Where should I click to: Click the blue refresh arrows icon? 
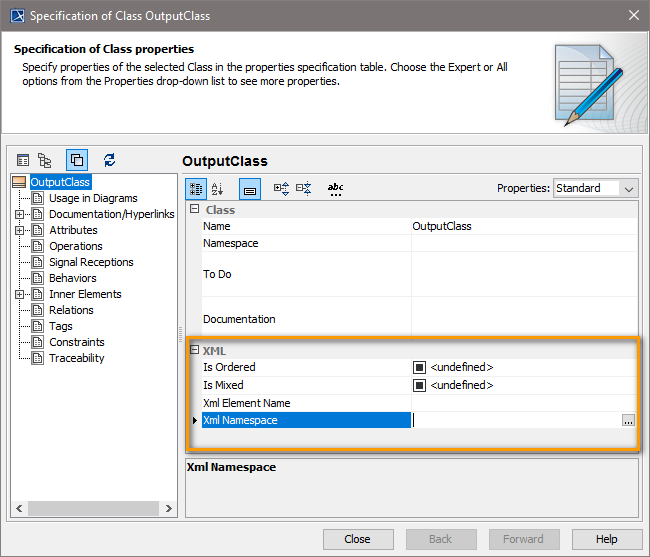point(109,160)
